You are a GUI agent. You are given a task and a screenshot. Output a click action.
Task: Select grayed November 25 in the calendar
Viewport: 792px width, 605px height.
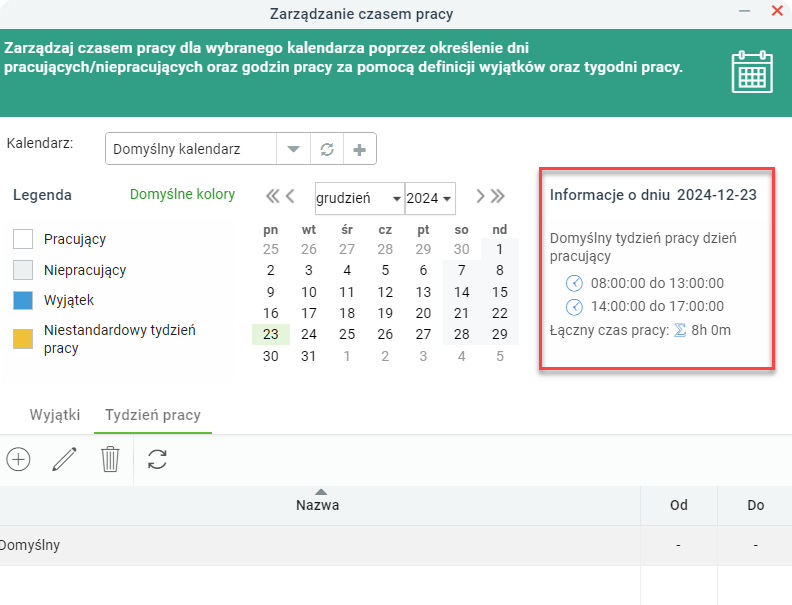271,249
